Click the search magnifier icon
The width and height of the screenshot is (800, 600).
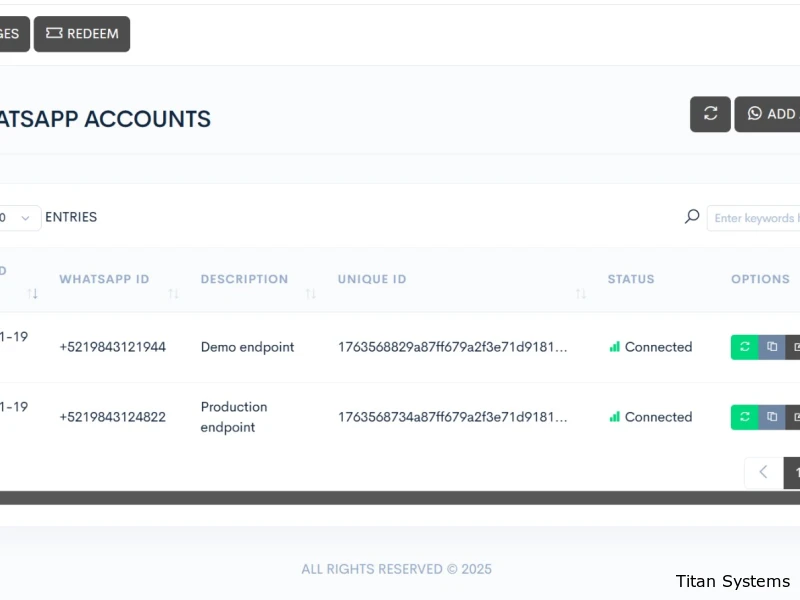click(x=692, y=217)
